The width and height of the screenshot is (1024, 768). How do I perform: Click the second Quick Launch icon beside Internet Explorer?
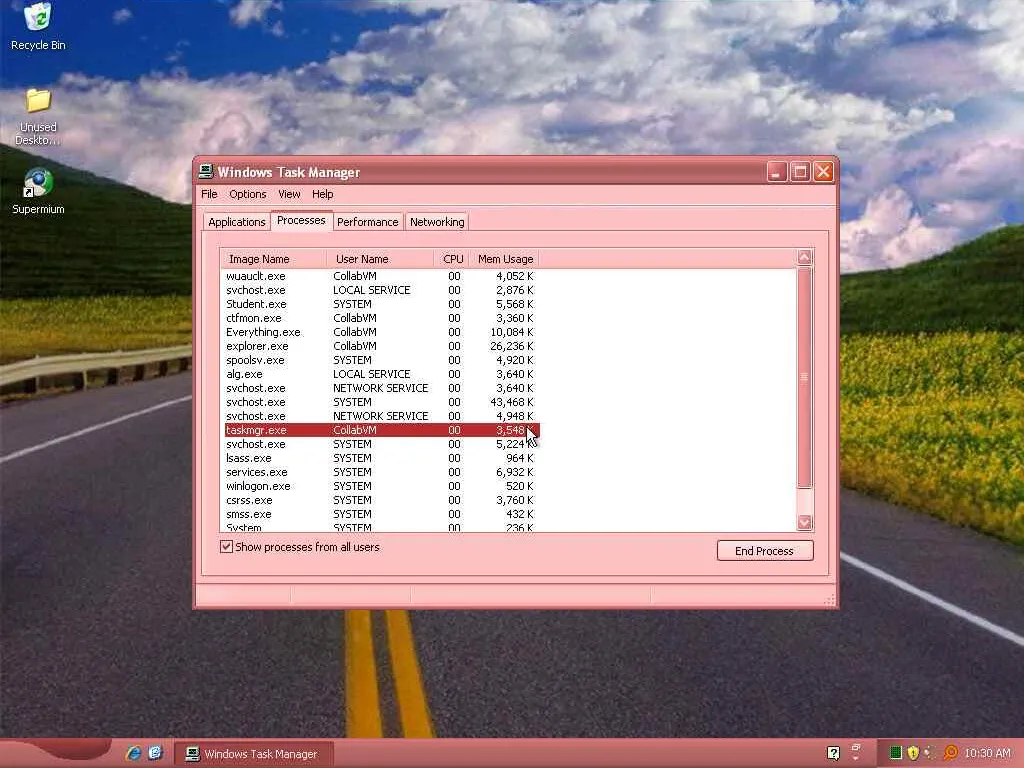(x=155, y=753)
